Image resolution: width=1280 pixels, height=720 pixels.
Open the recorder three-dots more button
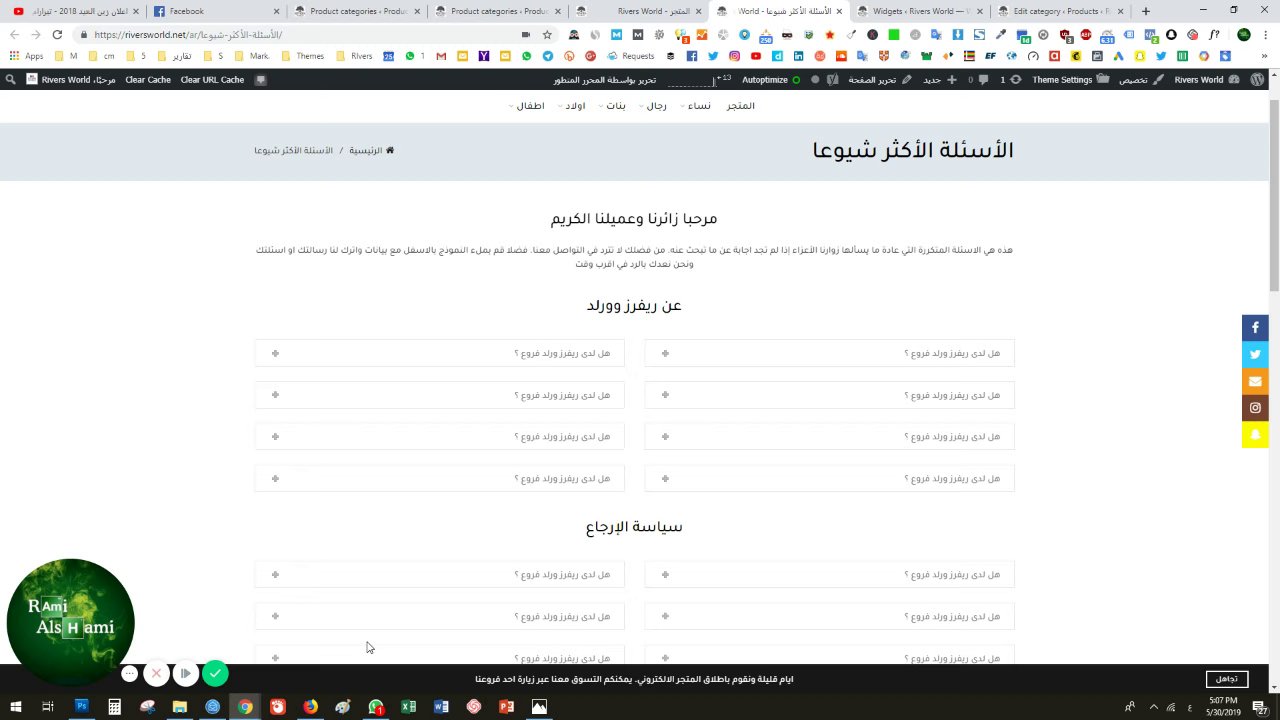[129, 674]
